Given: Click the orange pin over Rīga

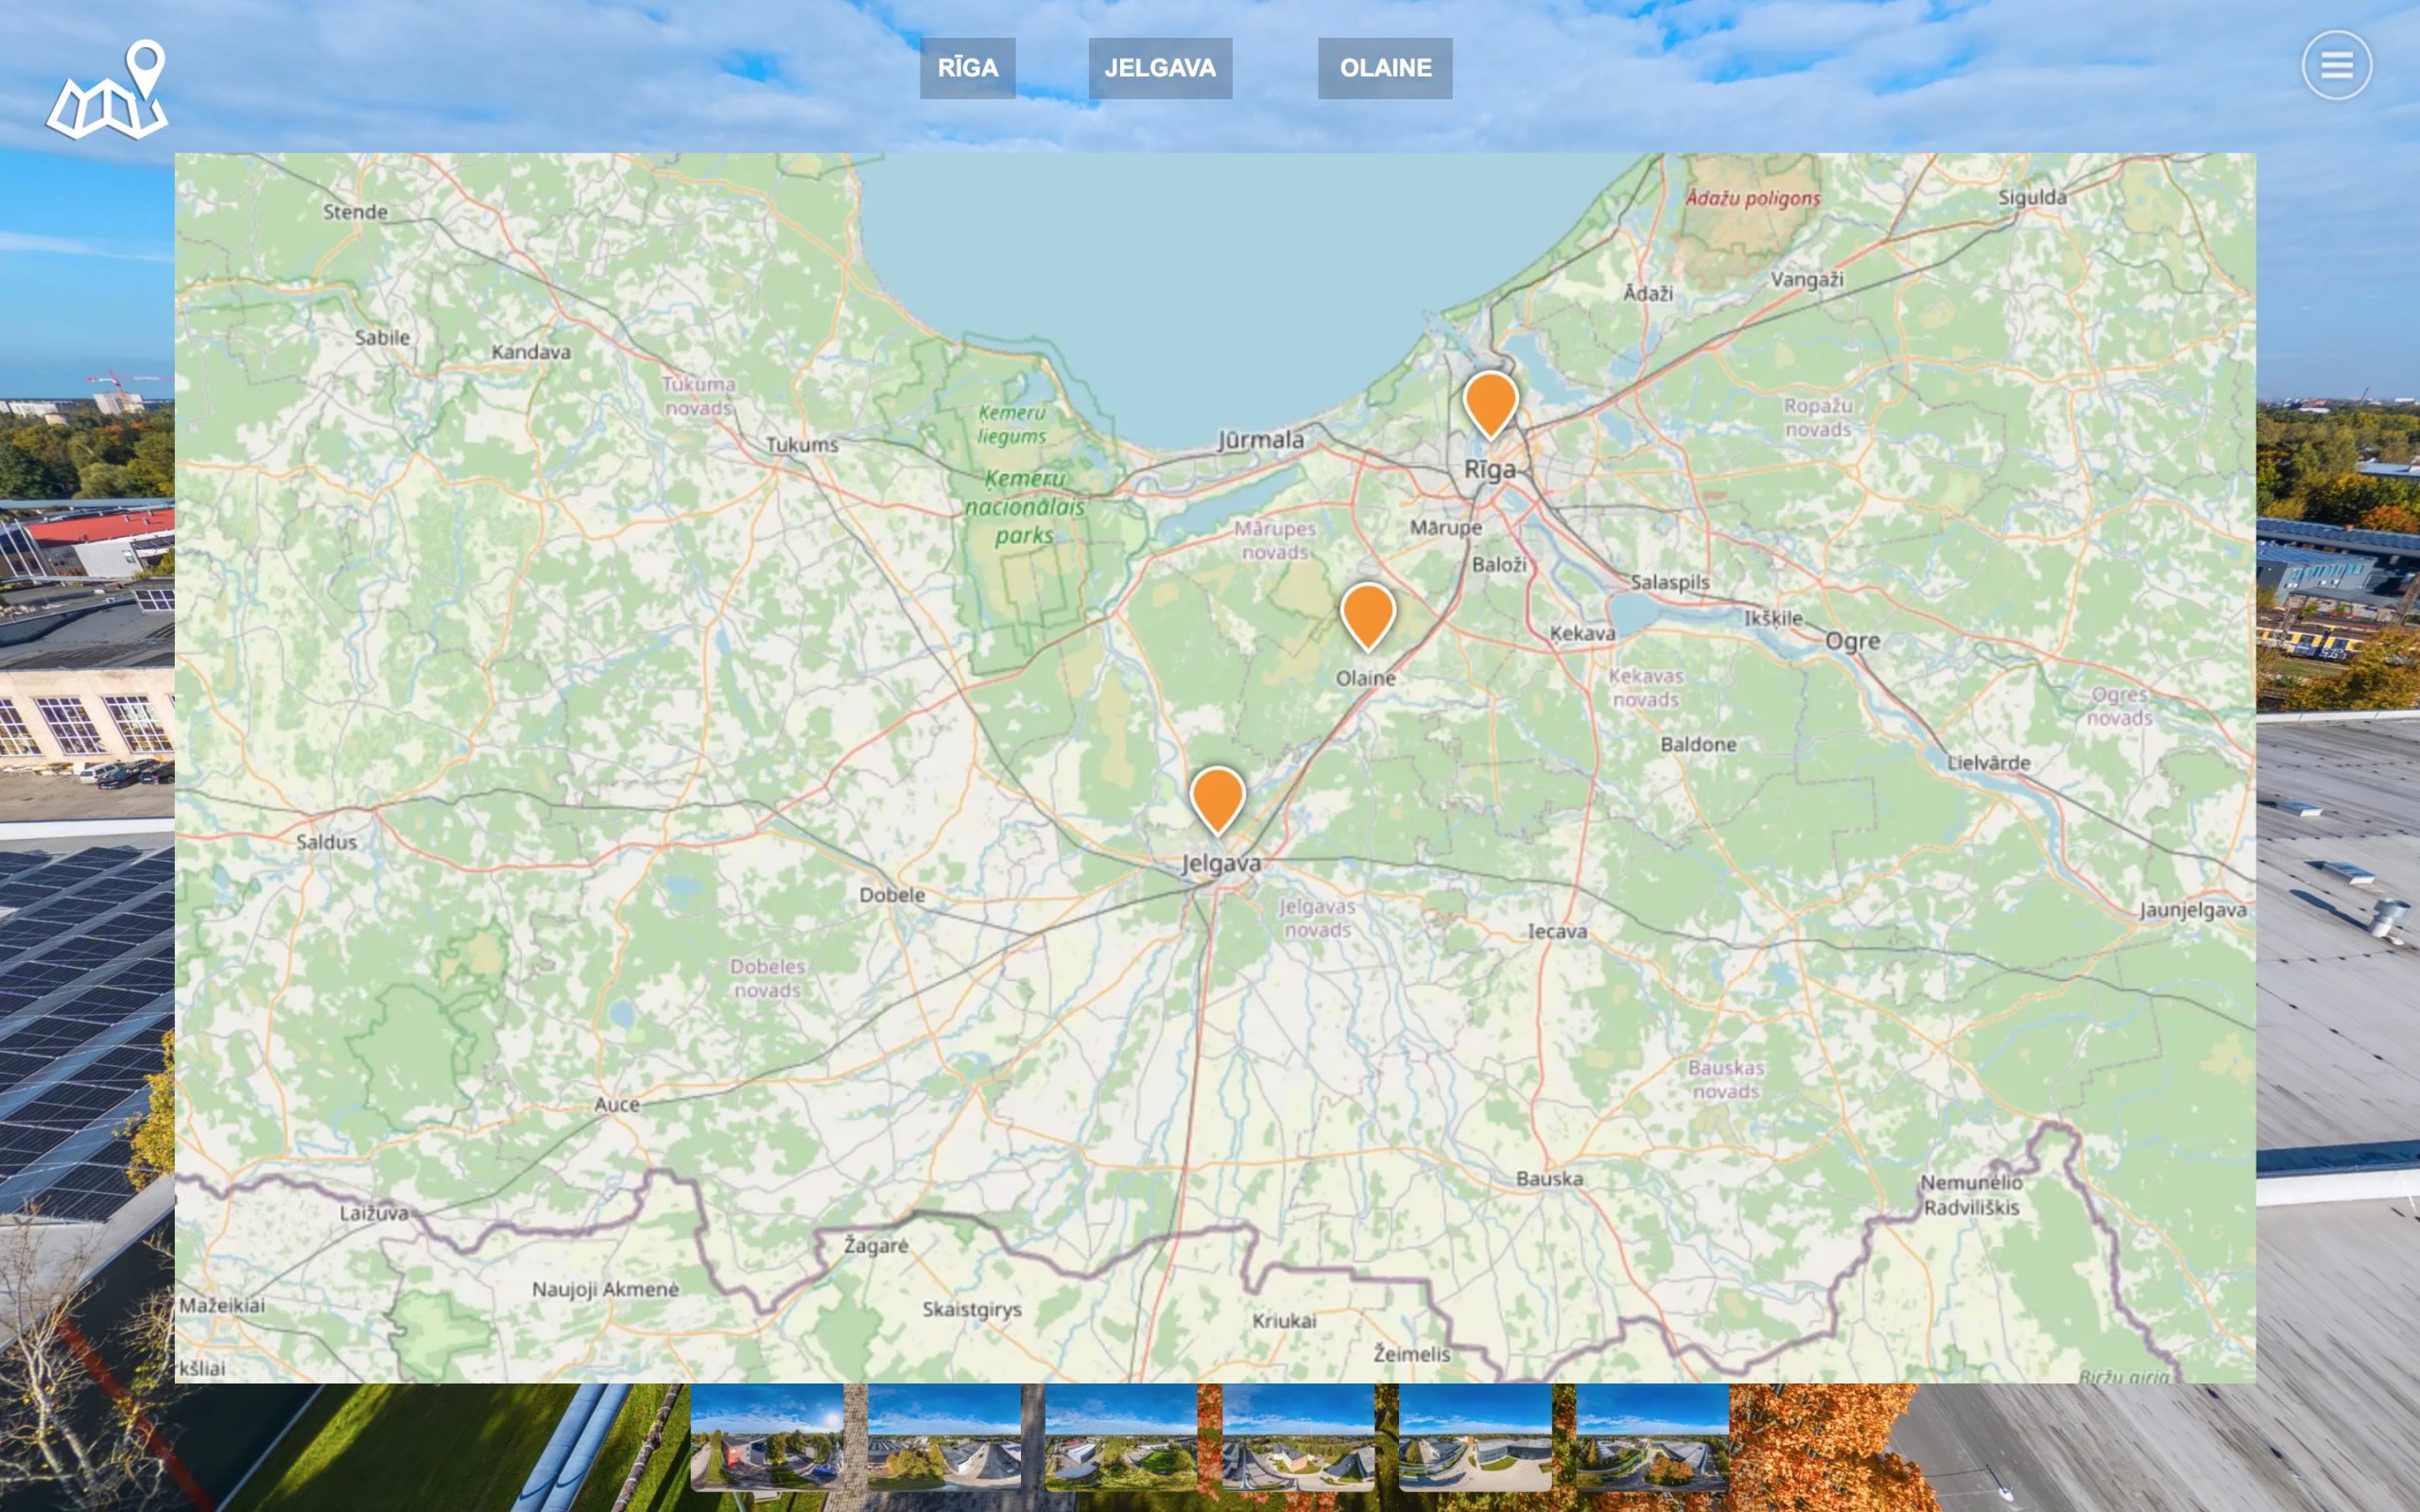Looking at the screenshot, I should 1490,401.
